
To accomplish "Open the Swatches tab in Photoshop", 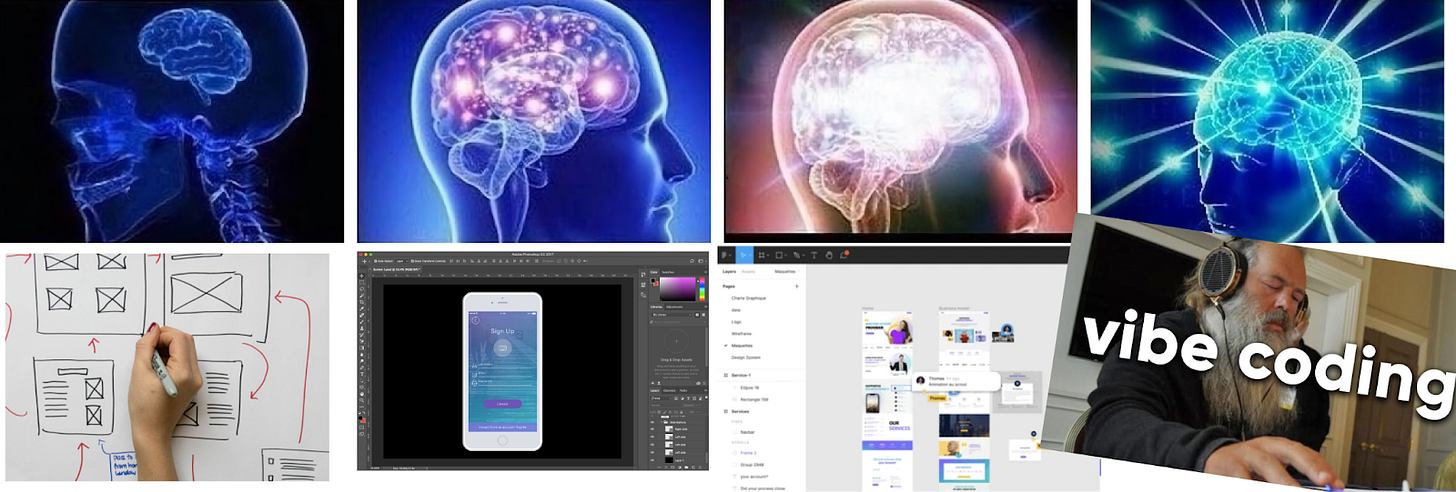I will 668,272.
